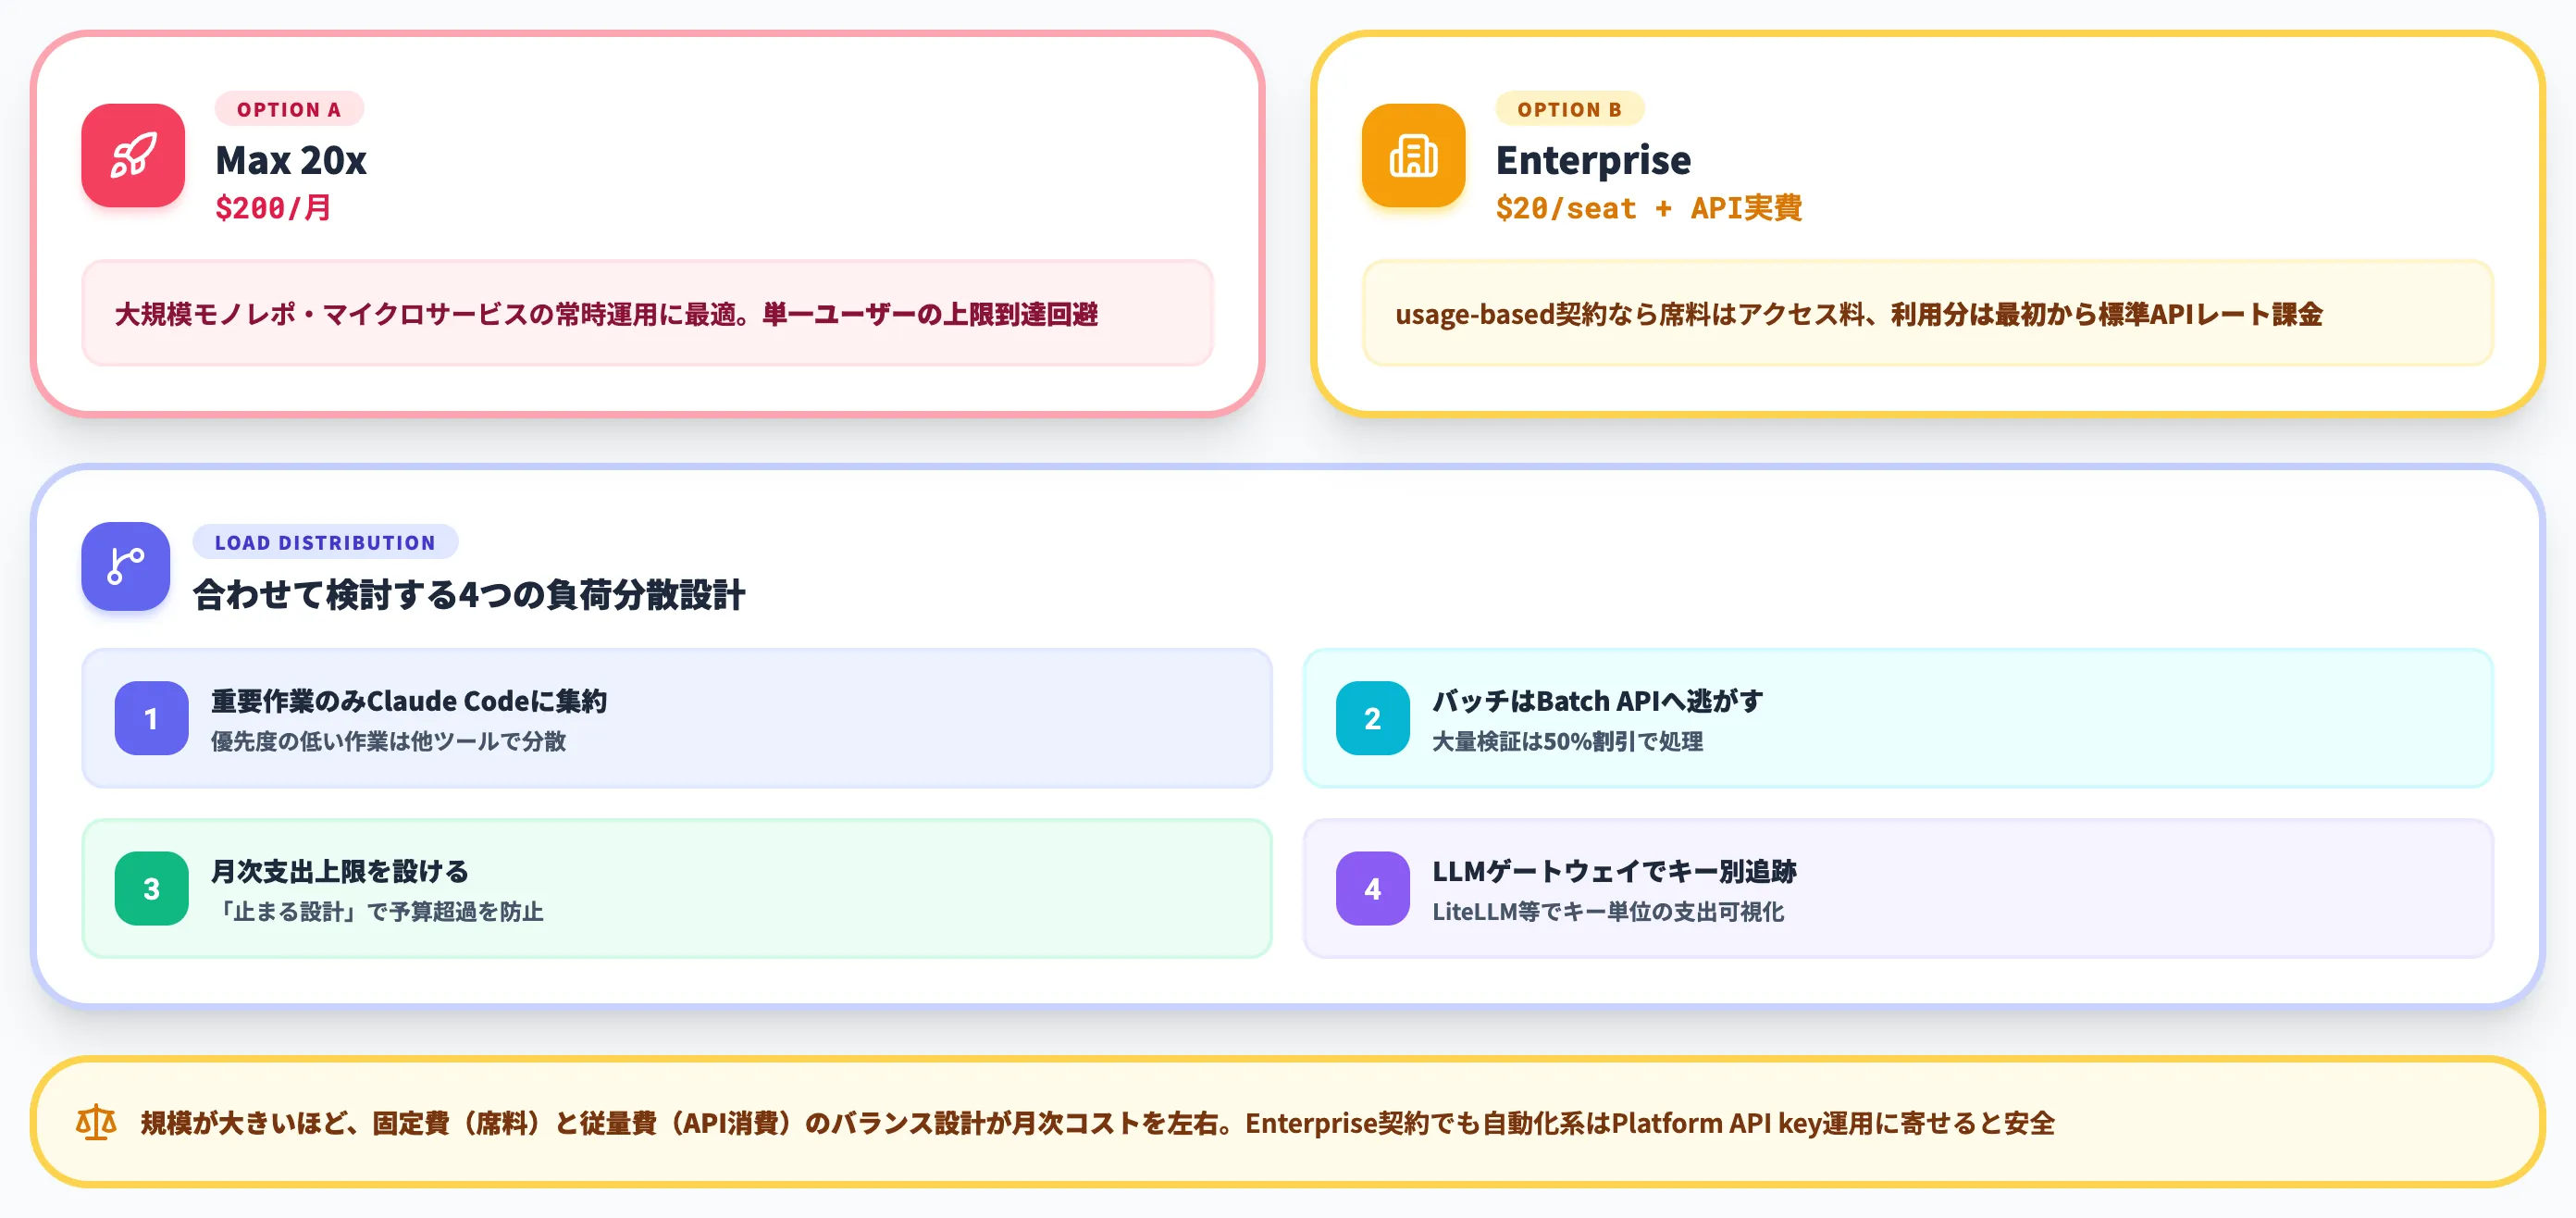Image resolution: width=2576 pixels, height=1218 pixels.
Task: Click the Enterprise heading
Action: tap(1593, 160)
